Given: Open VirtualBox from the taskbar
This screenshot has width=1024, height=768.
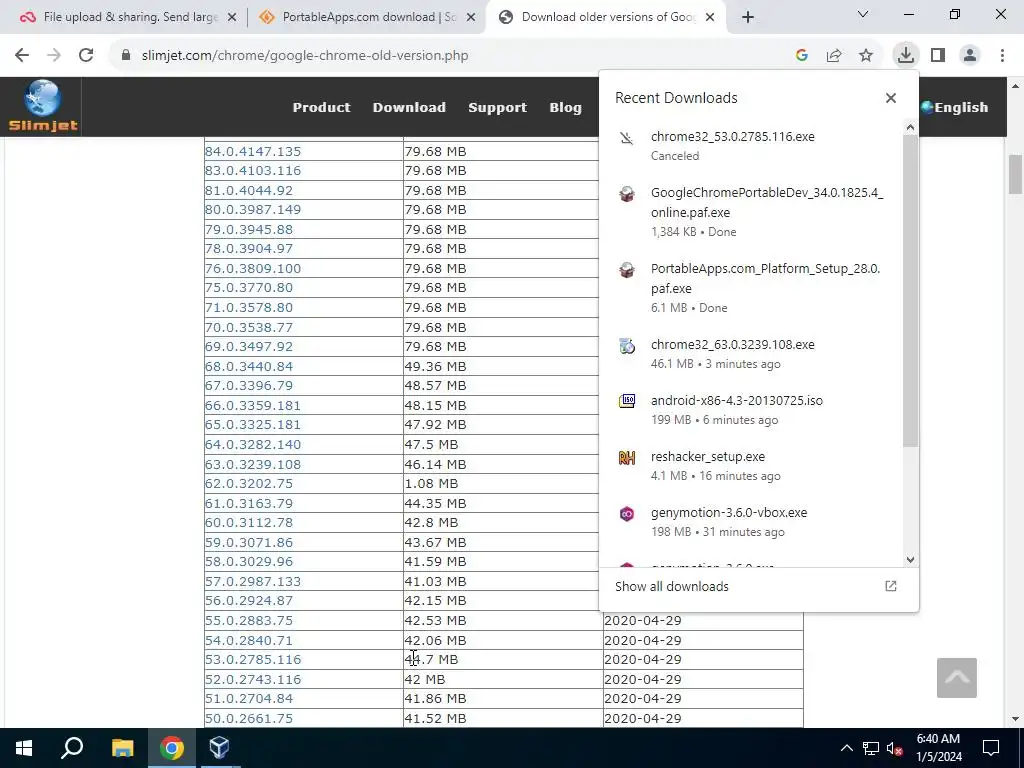Looking at the screenshot, I should 219,748.
